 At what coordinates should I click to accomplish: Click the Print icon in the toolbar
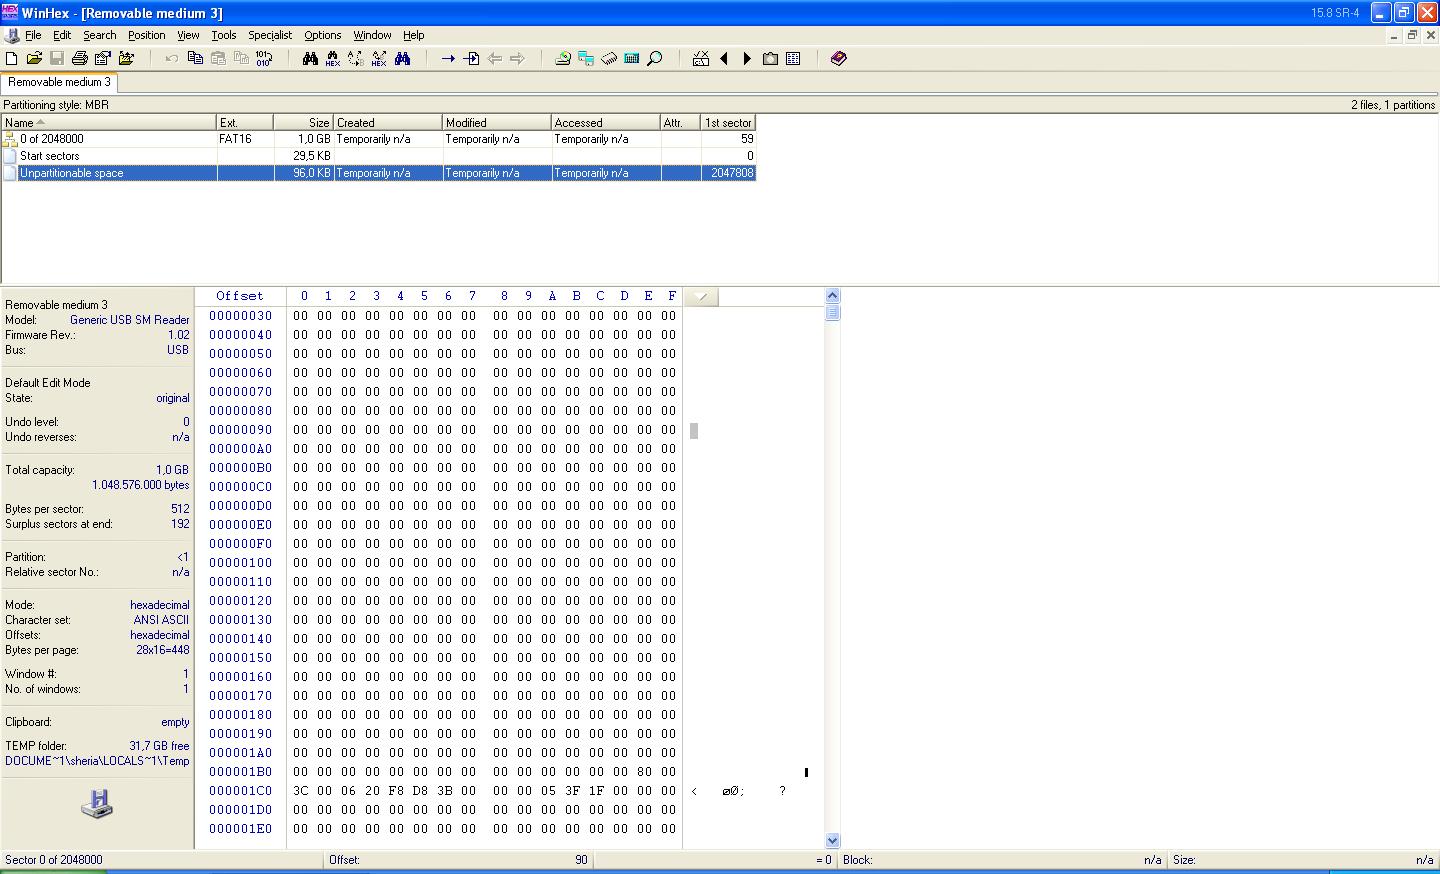tap(80, 59)
